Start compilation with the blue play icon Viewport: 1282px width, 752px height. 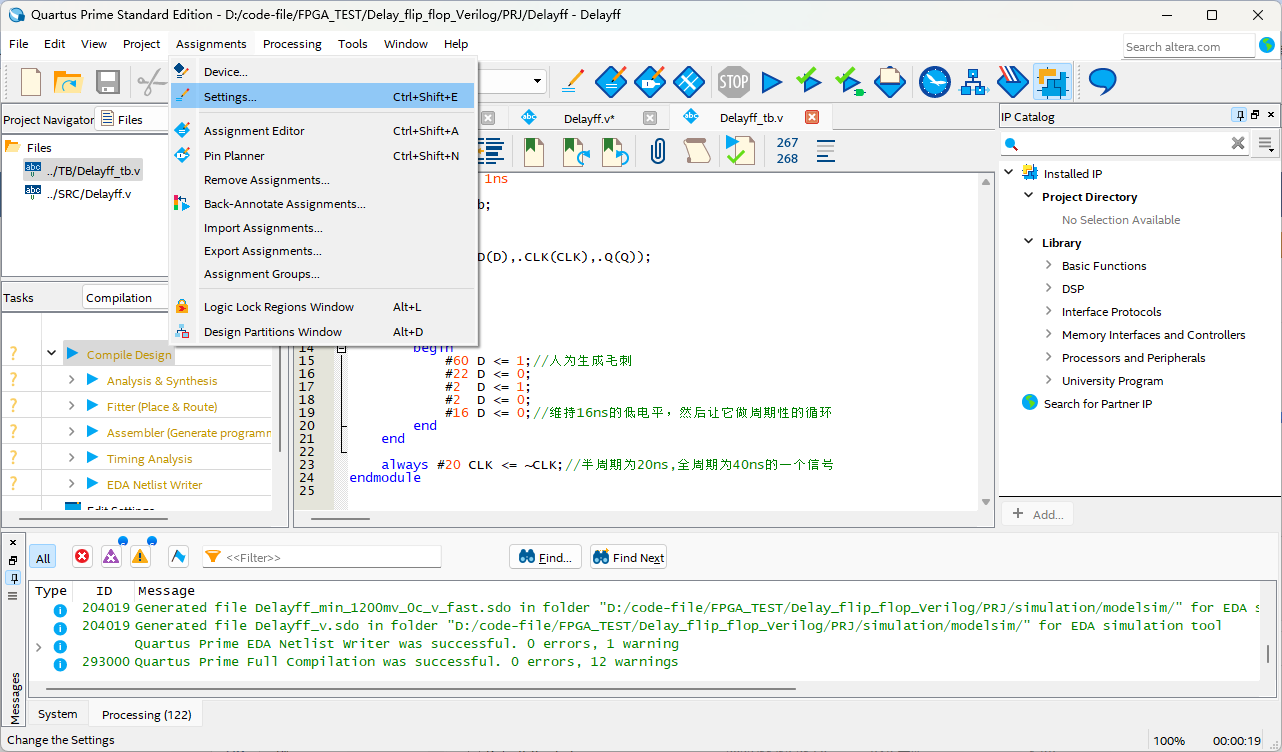coord(771,82)
